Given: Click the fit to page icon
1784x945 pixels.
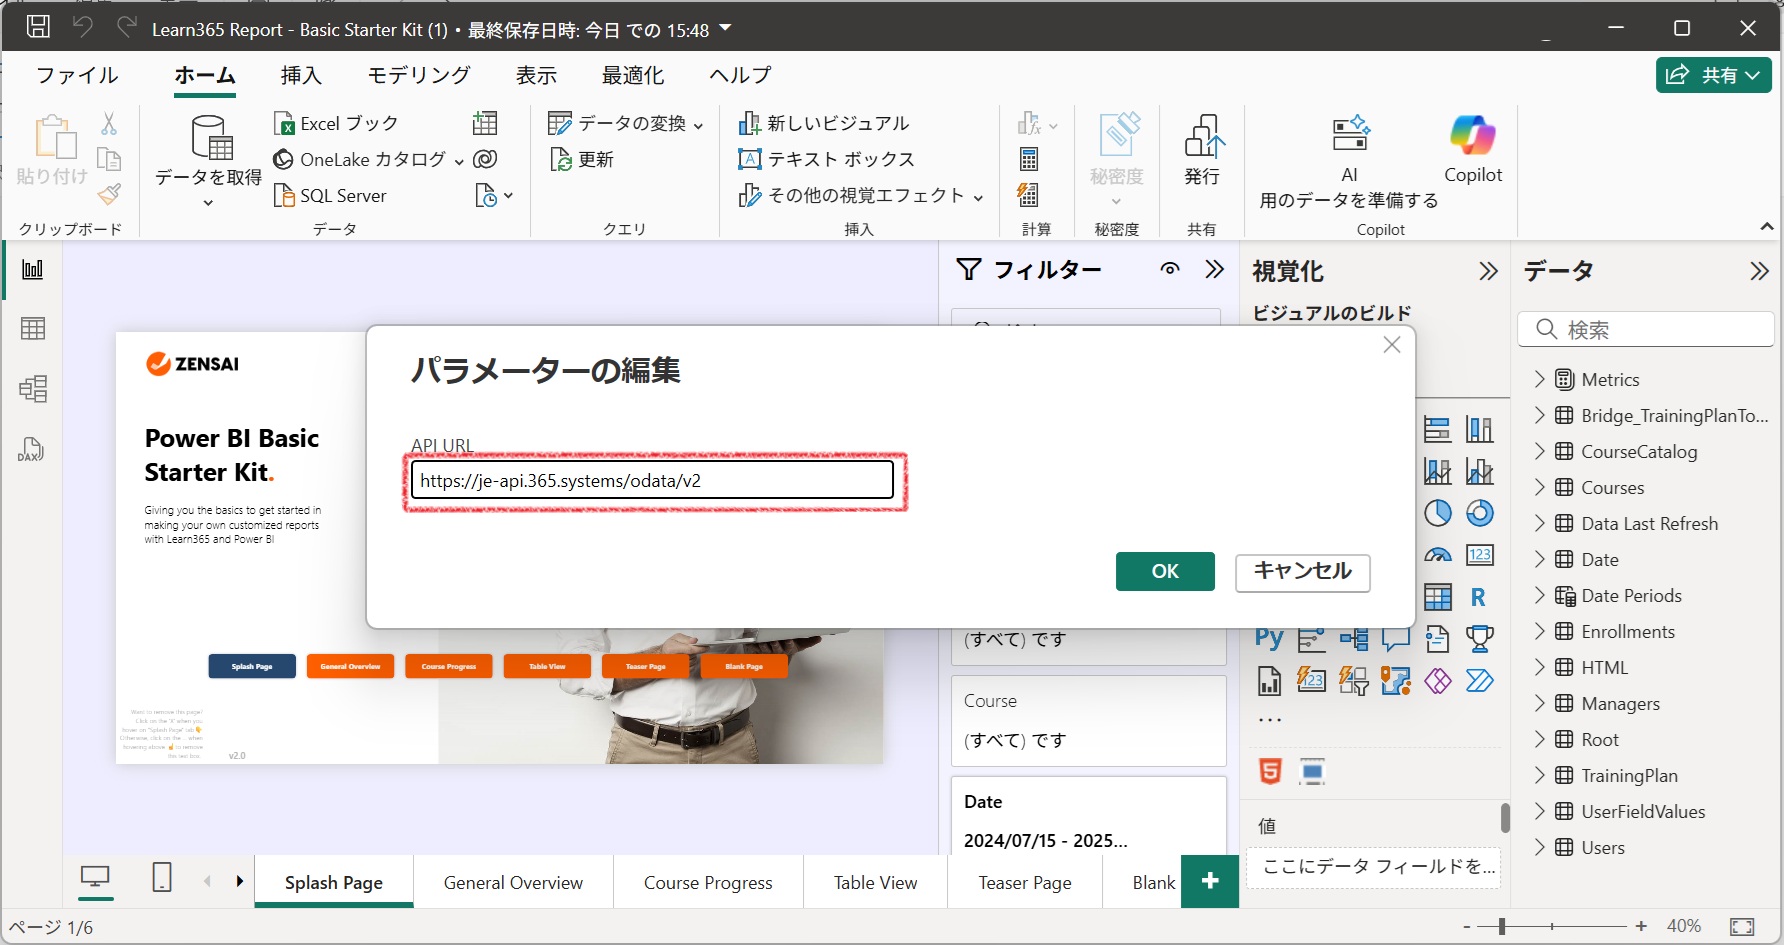Looking at the screenshot, I should (1742, 927).
